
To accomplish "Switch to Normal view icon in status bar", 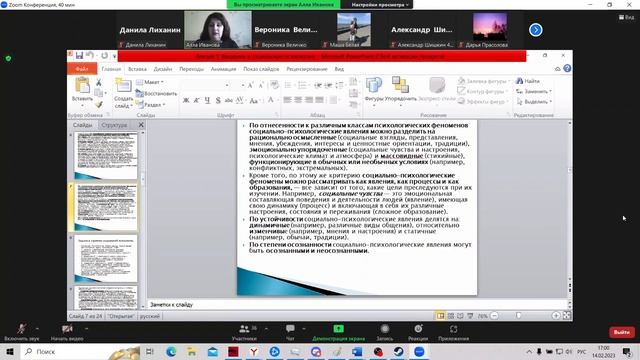I will click(x=440, y=316).
